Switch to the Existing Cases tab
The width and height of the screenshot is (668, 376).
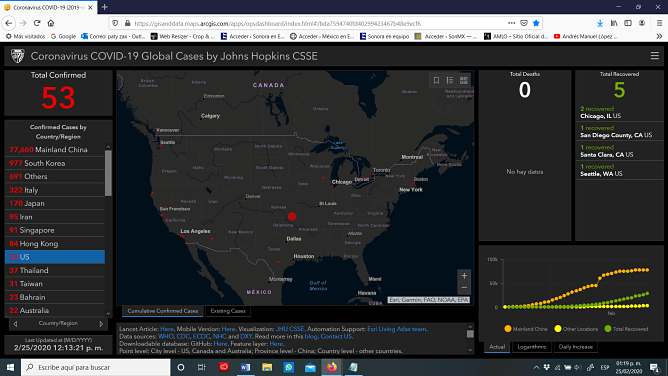pos(228,311)
